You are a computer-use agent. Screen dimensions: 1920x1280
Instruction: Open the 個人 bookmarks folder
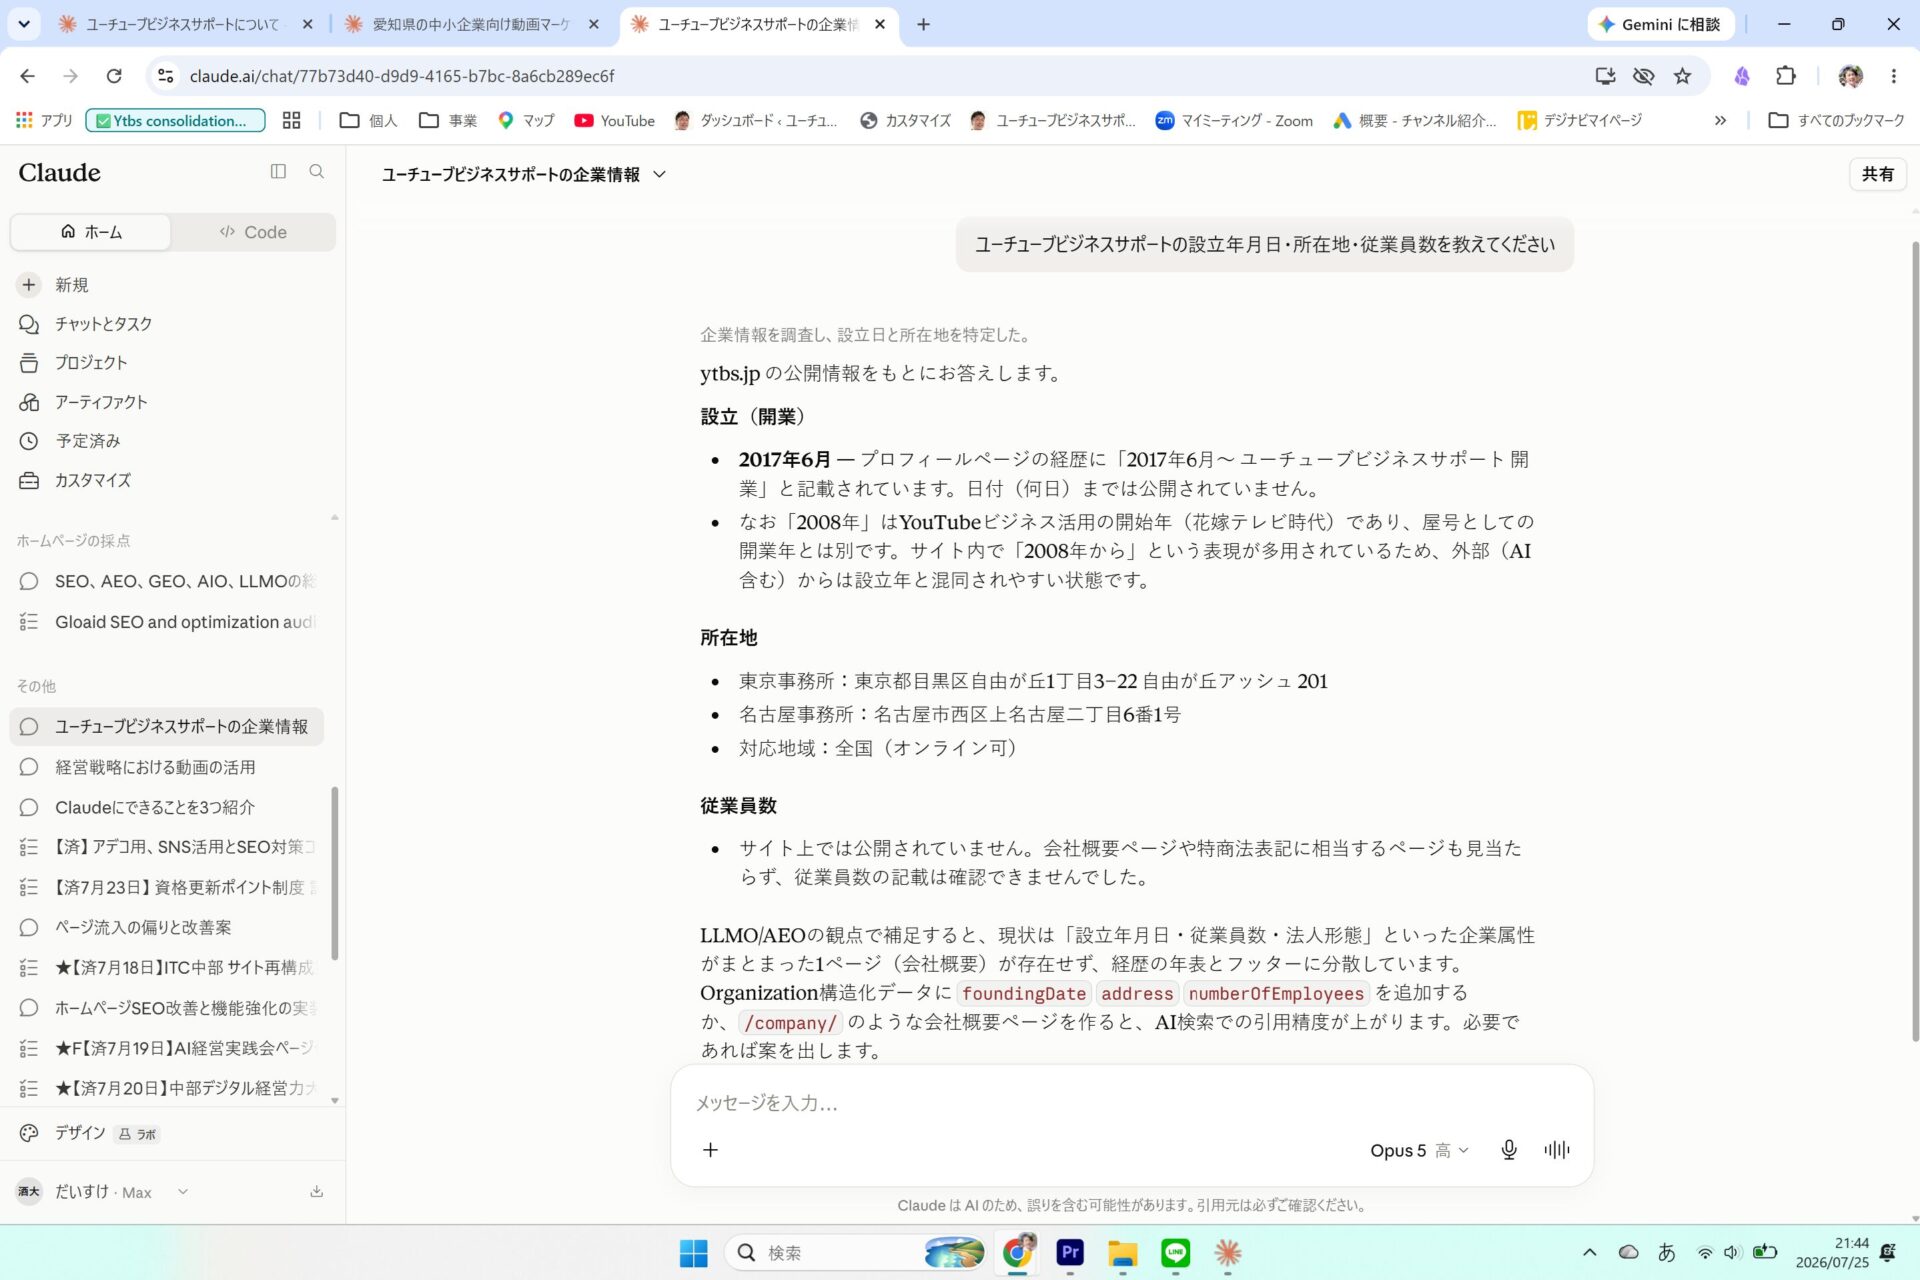click(368, 121)
